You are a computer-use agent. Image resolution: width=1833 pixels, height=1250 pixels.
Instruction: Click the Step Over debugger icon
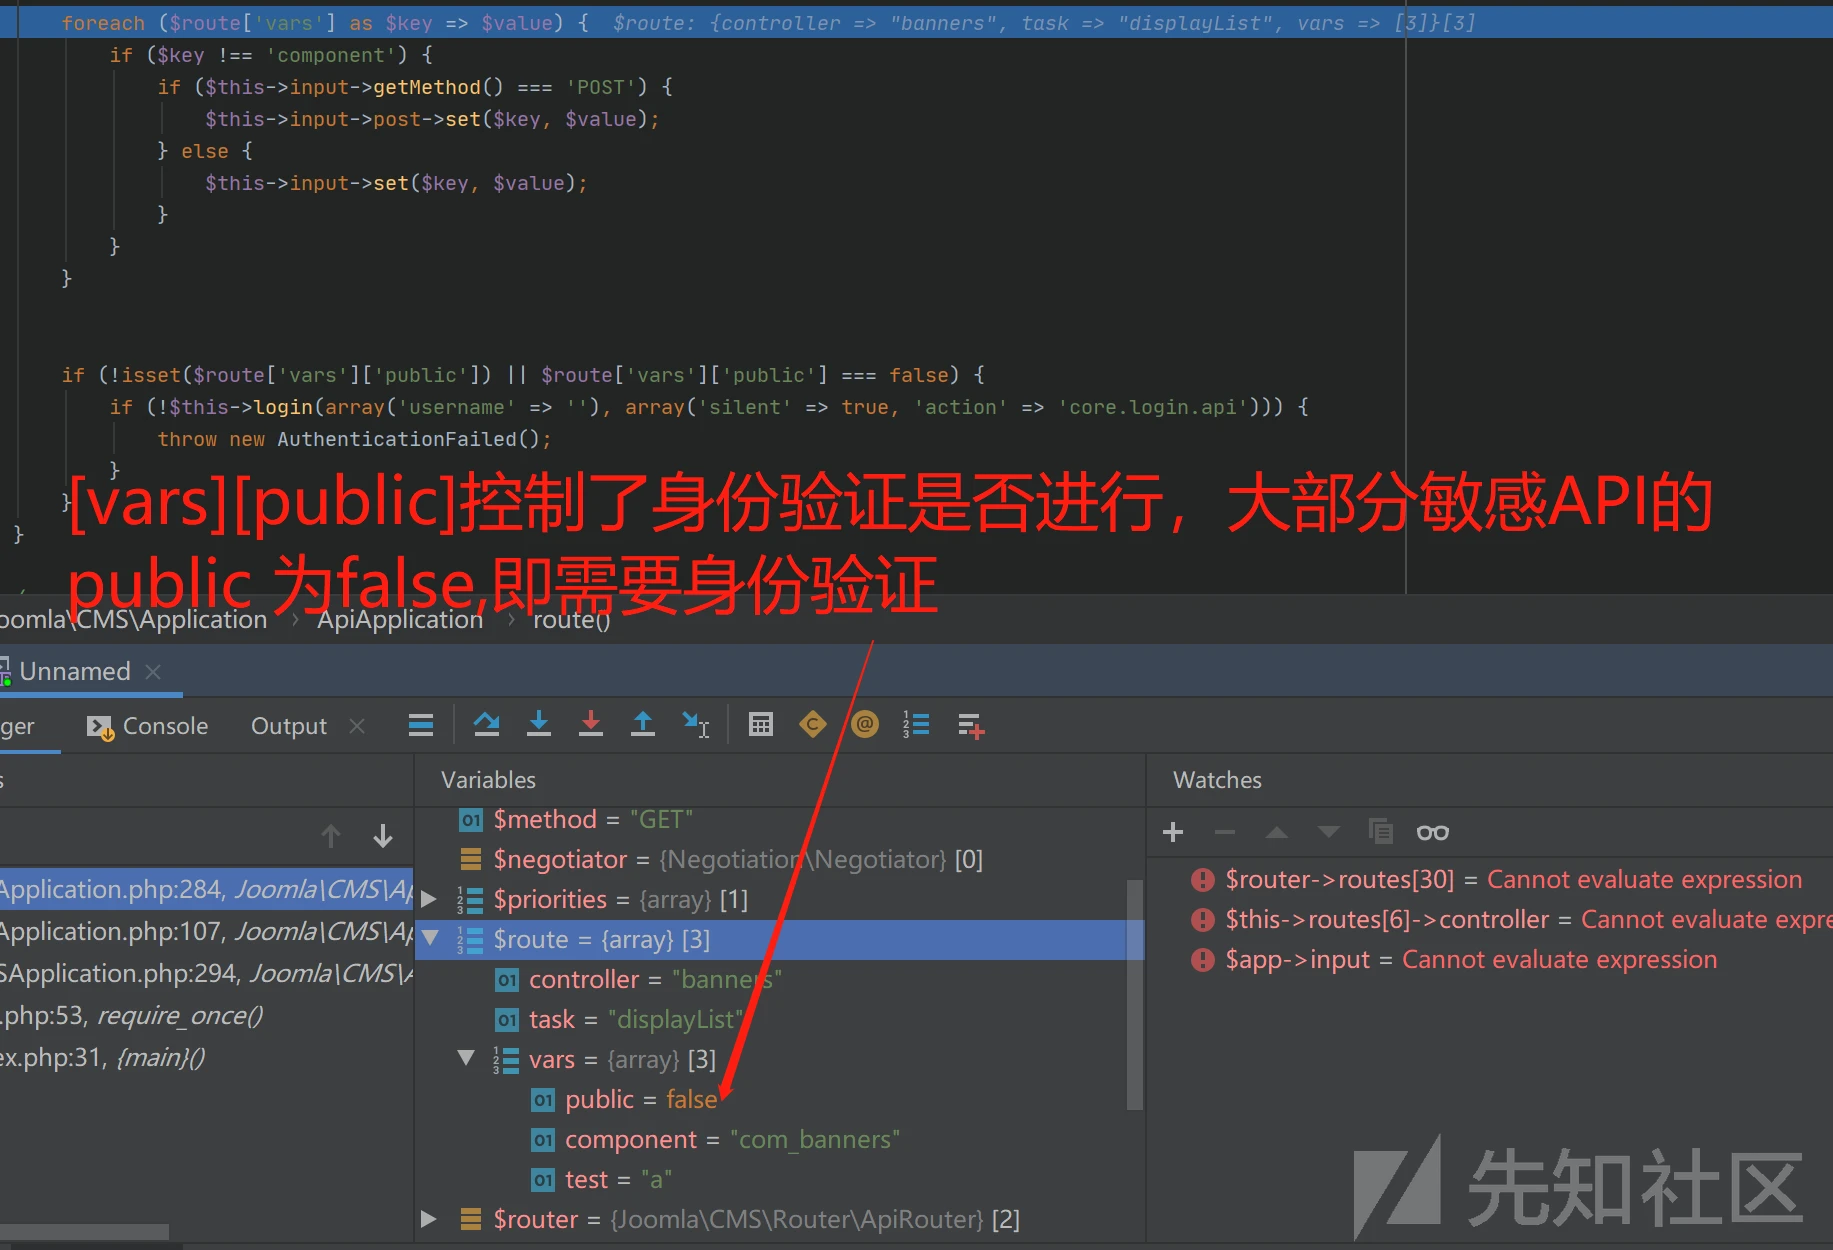487,725
